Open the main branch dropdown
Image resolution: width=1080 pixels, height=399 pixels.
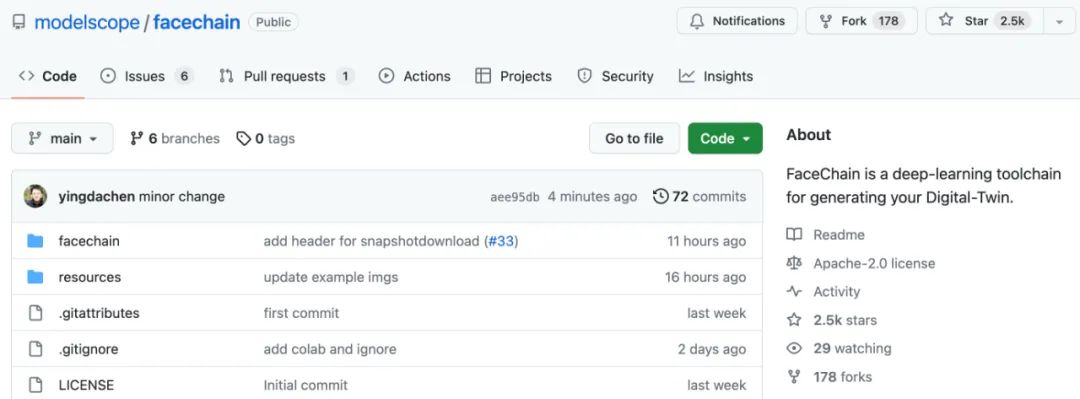pyautogui.click(x=62, y=139)
